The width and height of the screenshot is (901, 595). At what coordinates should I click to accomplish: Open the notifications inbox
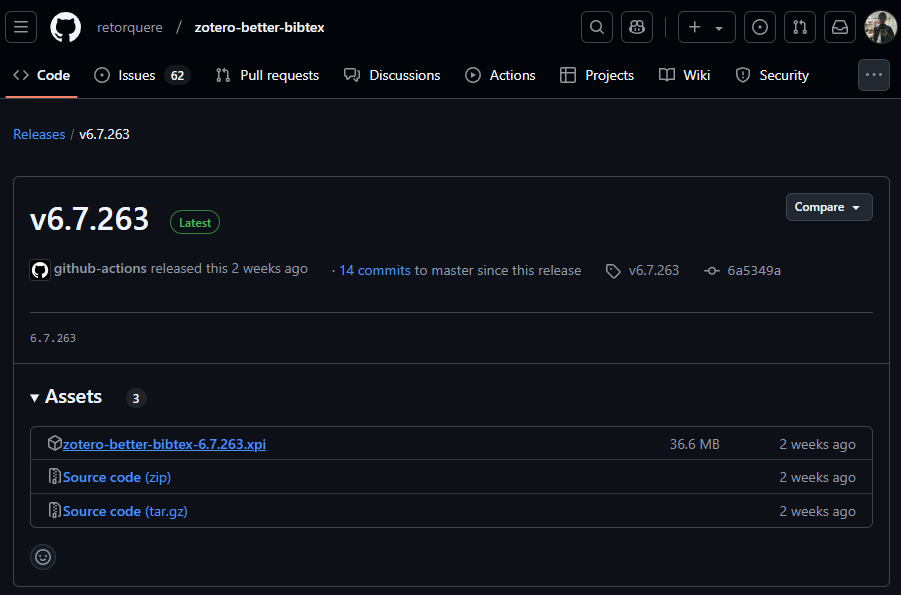(840, 27)
